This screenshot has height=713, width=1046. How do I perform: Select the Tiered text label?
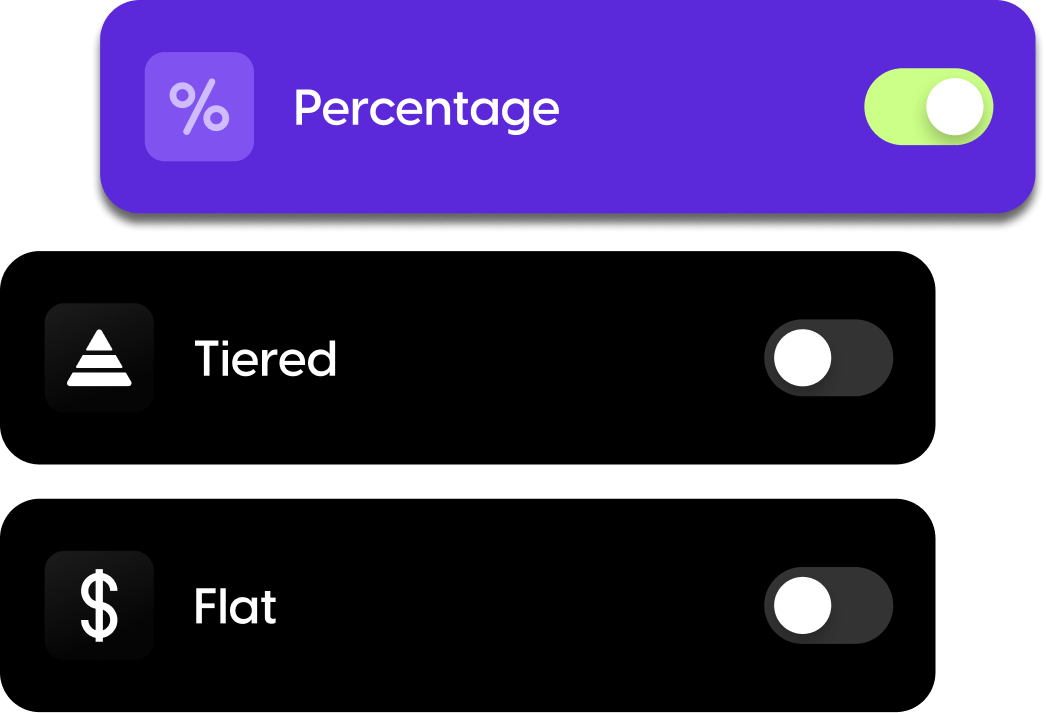coord(266,358)
